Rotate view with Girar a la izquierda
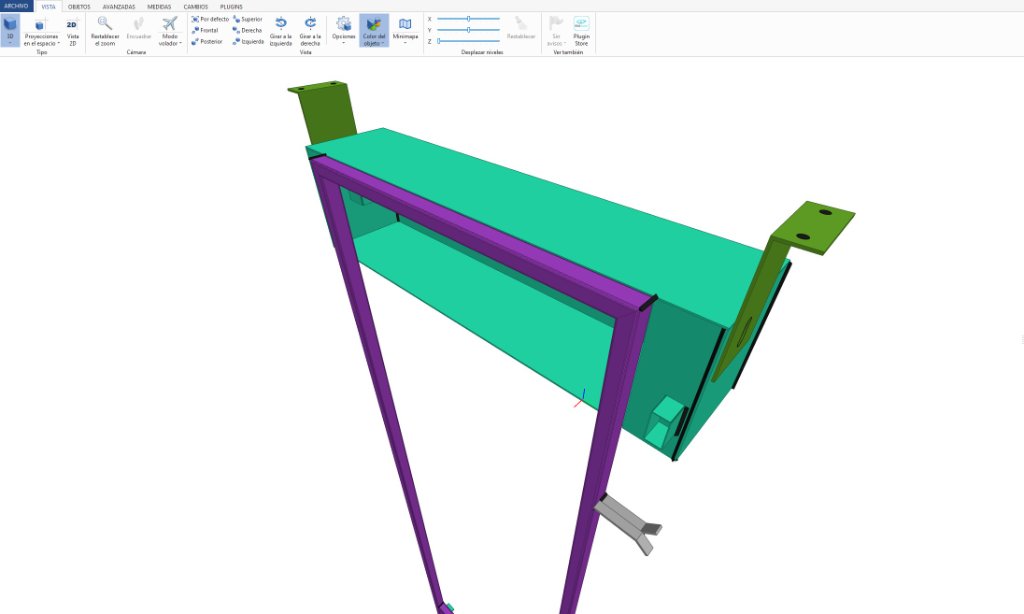1024x614 pixels. pos(281,31)
